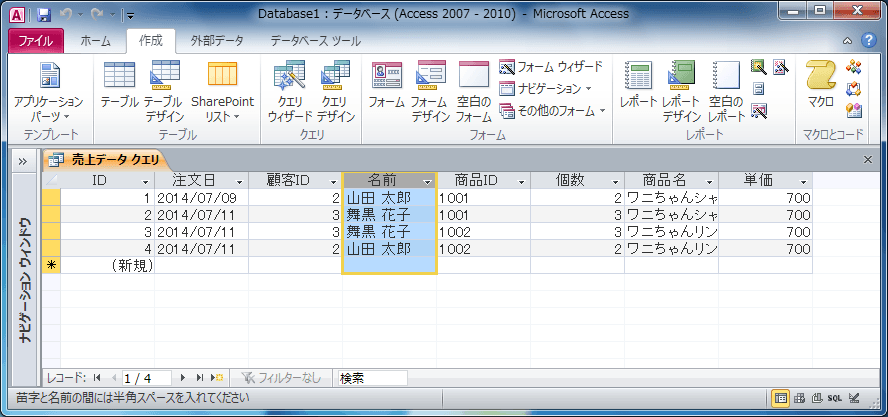The height and width of the screenshot is (417, 888).
Task: Switch to Datasheet view in status bar
Action: click(x=780, y=398)
